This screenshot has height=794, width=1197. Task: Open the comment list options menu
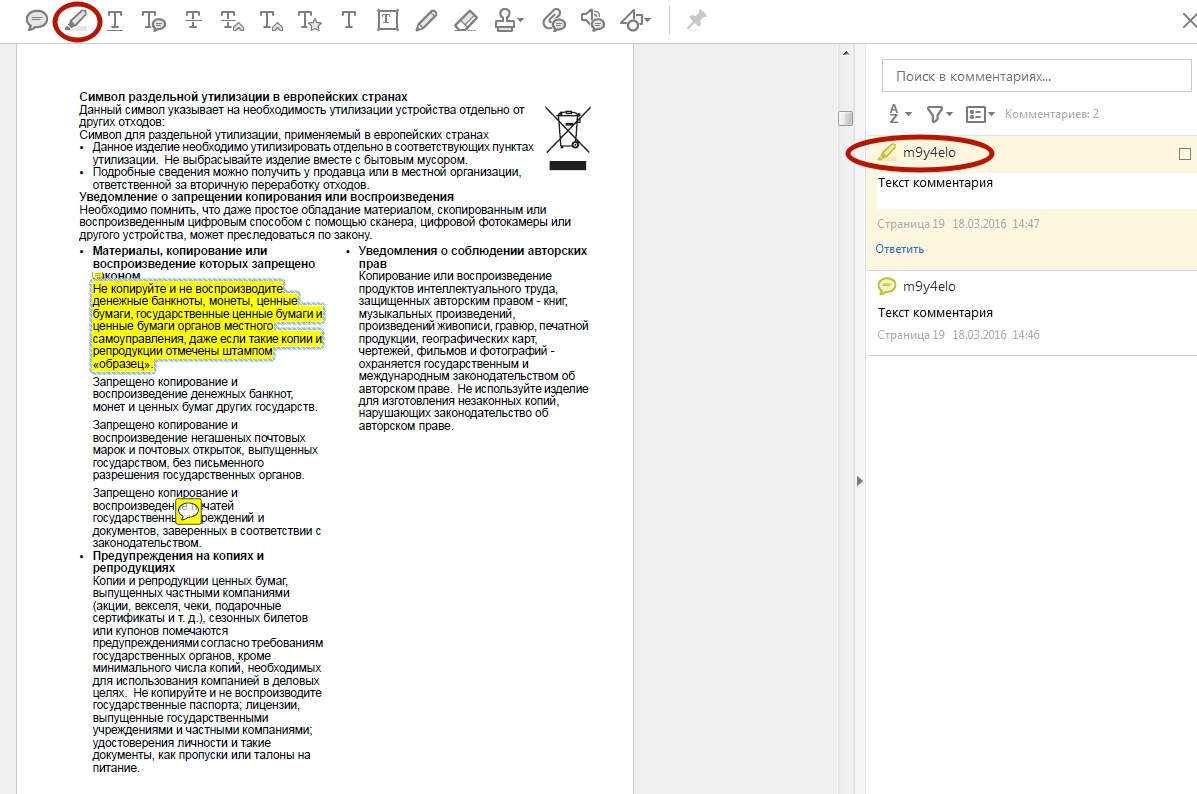[980, 114]
